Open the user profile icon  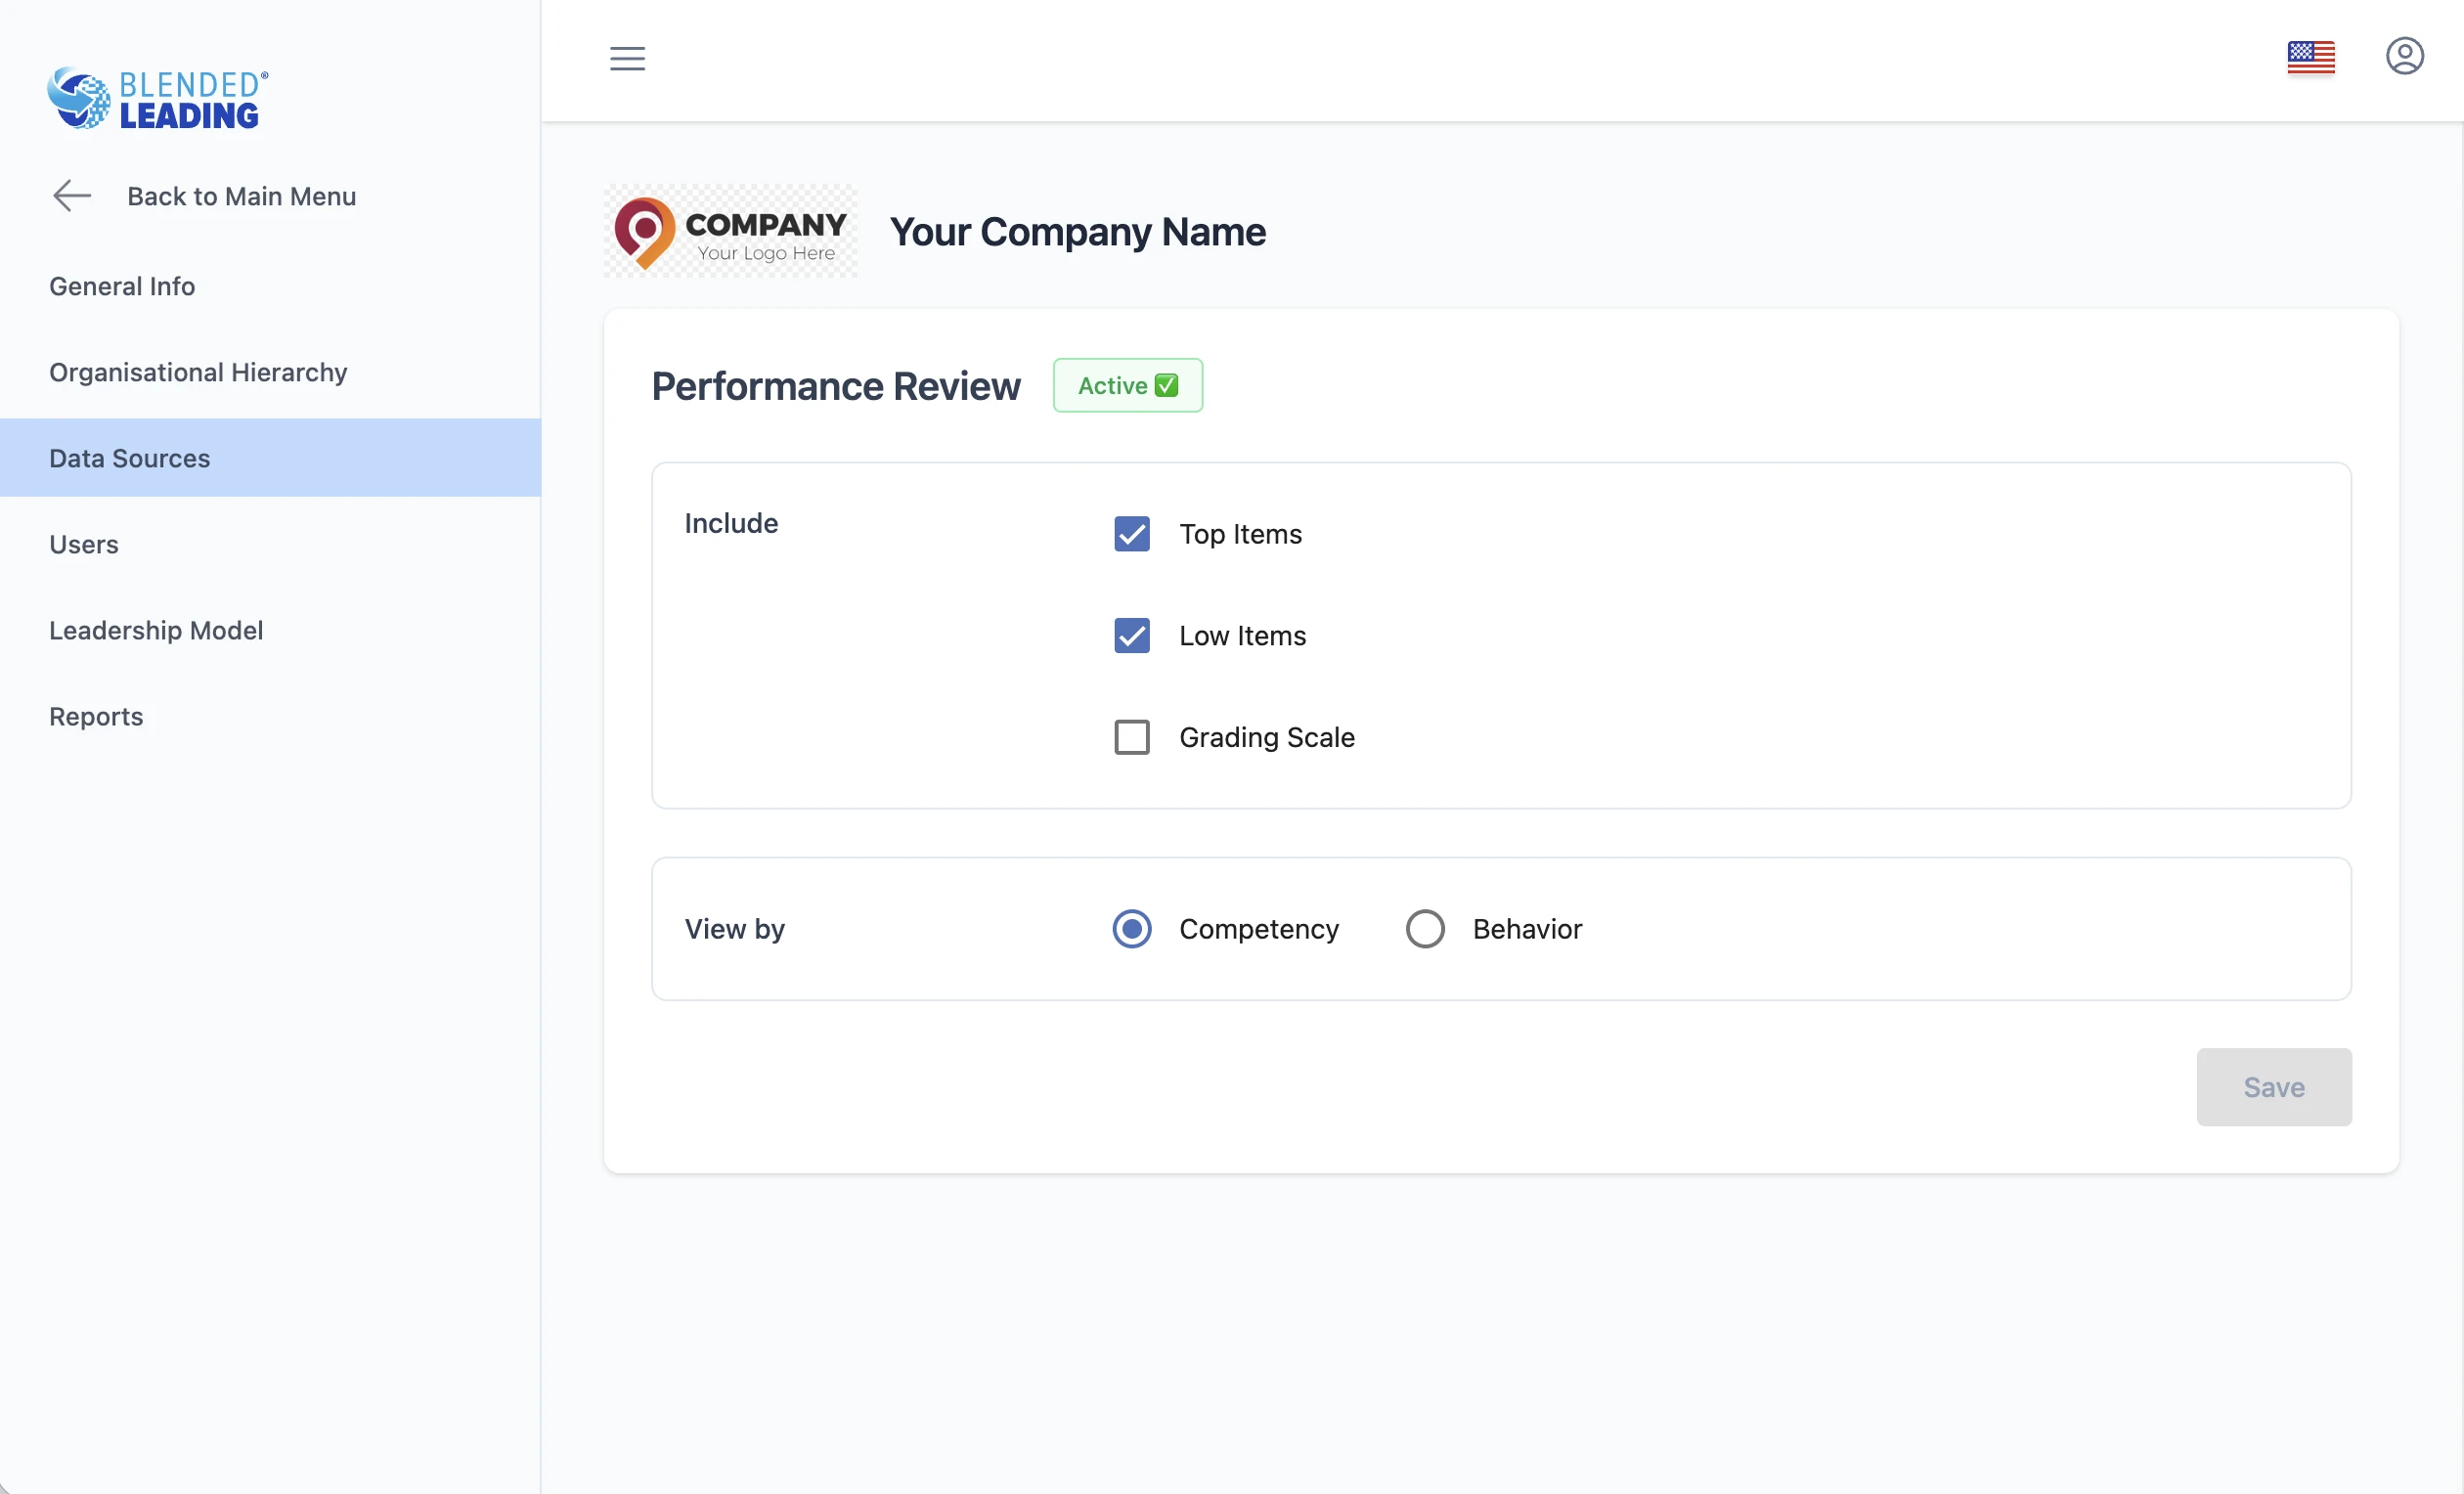click(x=2403, y=56)
